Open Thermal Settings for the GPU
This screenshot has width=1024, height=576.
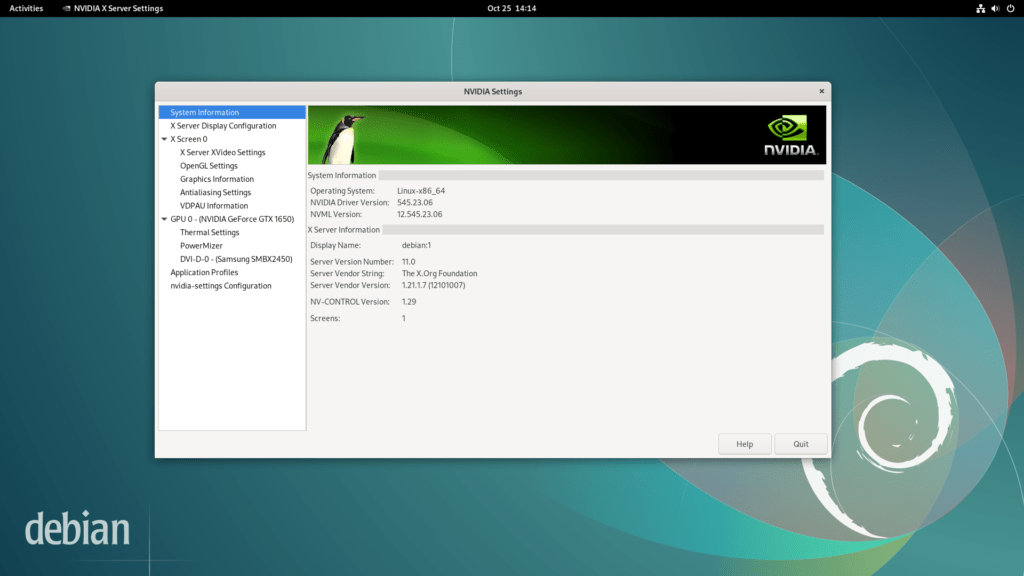pyautogui.click(x=209, y=232)
